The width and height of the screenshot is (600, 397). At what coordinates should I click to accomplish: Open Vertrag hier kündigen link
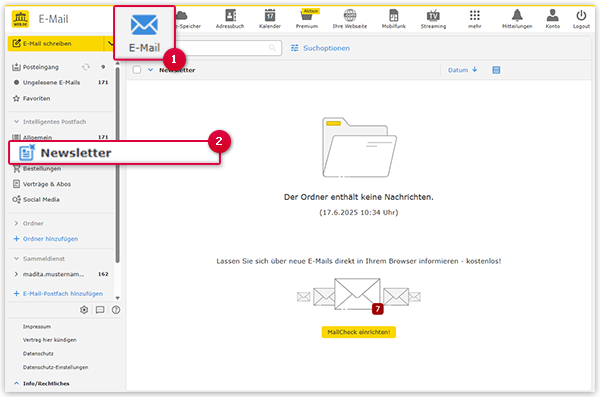pos(49,340)
